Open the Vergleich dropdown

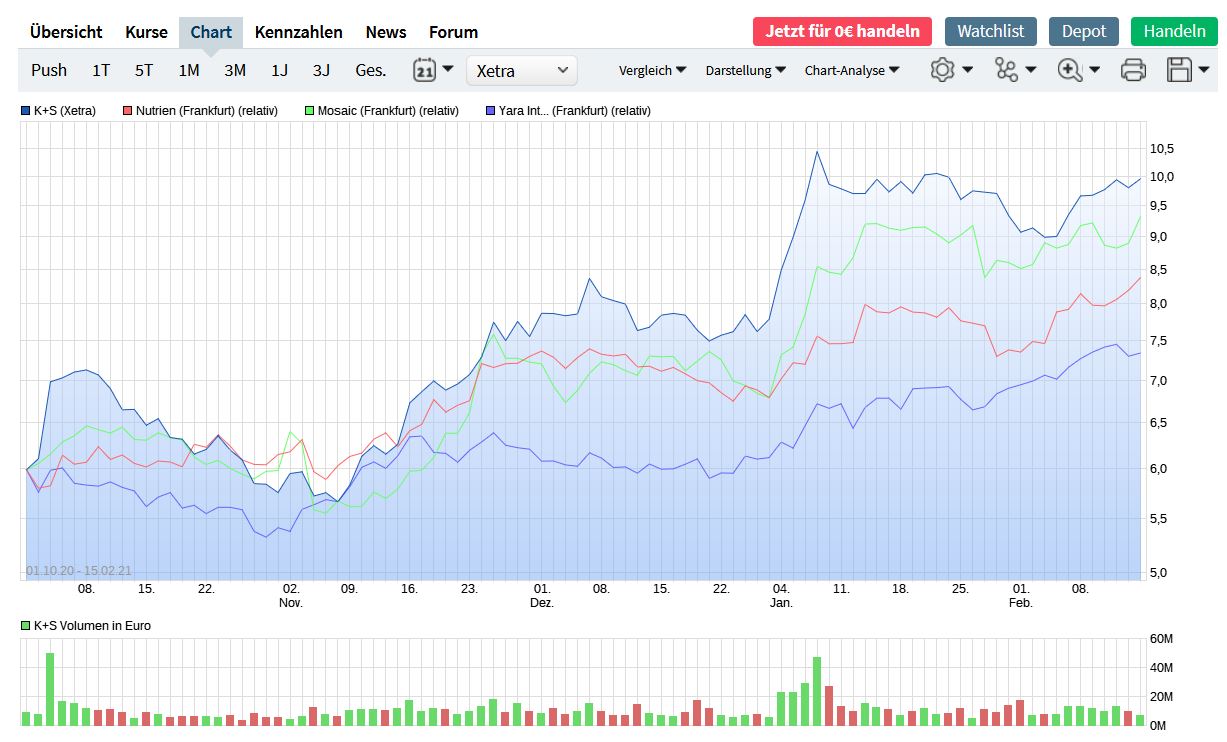[652, 70]
